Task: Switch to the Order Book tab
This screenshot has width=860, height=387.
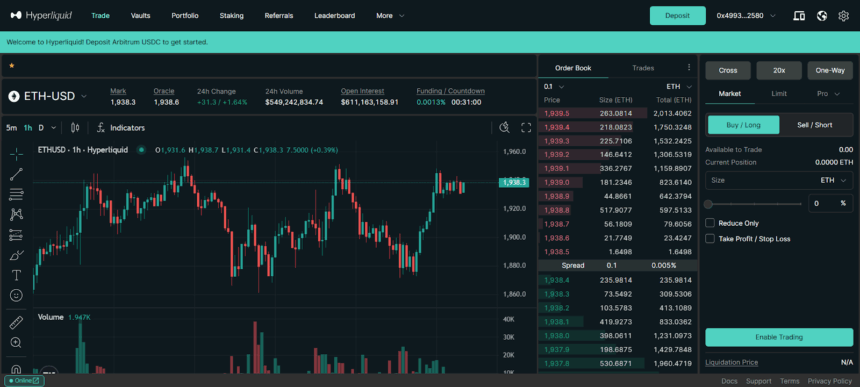Action: pos(573,68)
